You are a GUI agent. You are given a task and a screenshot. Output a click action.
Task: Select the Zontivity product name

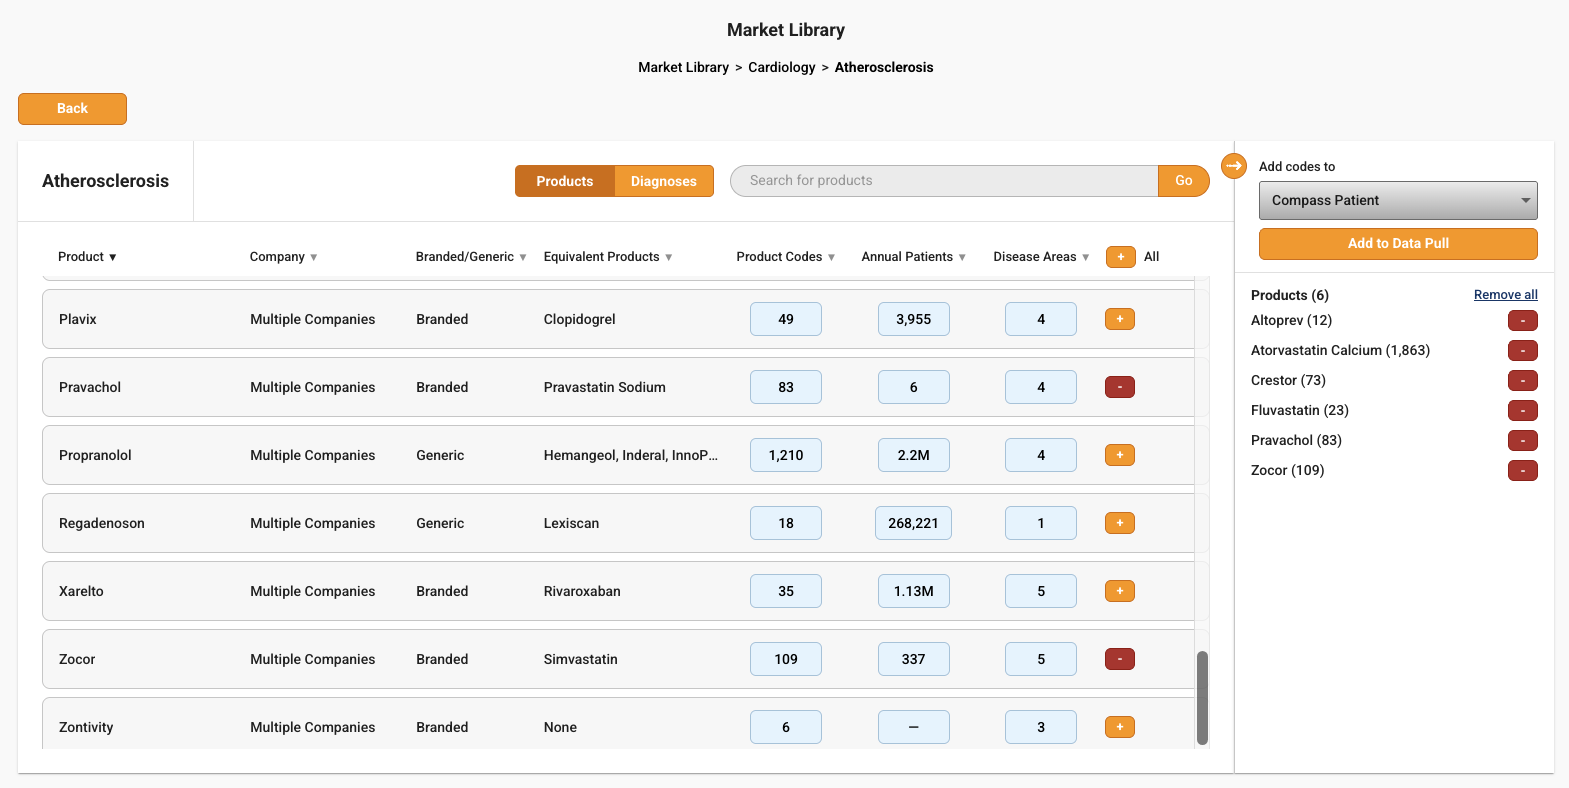[86, 727]
